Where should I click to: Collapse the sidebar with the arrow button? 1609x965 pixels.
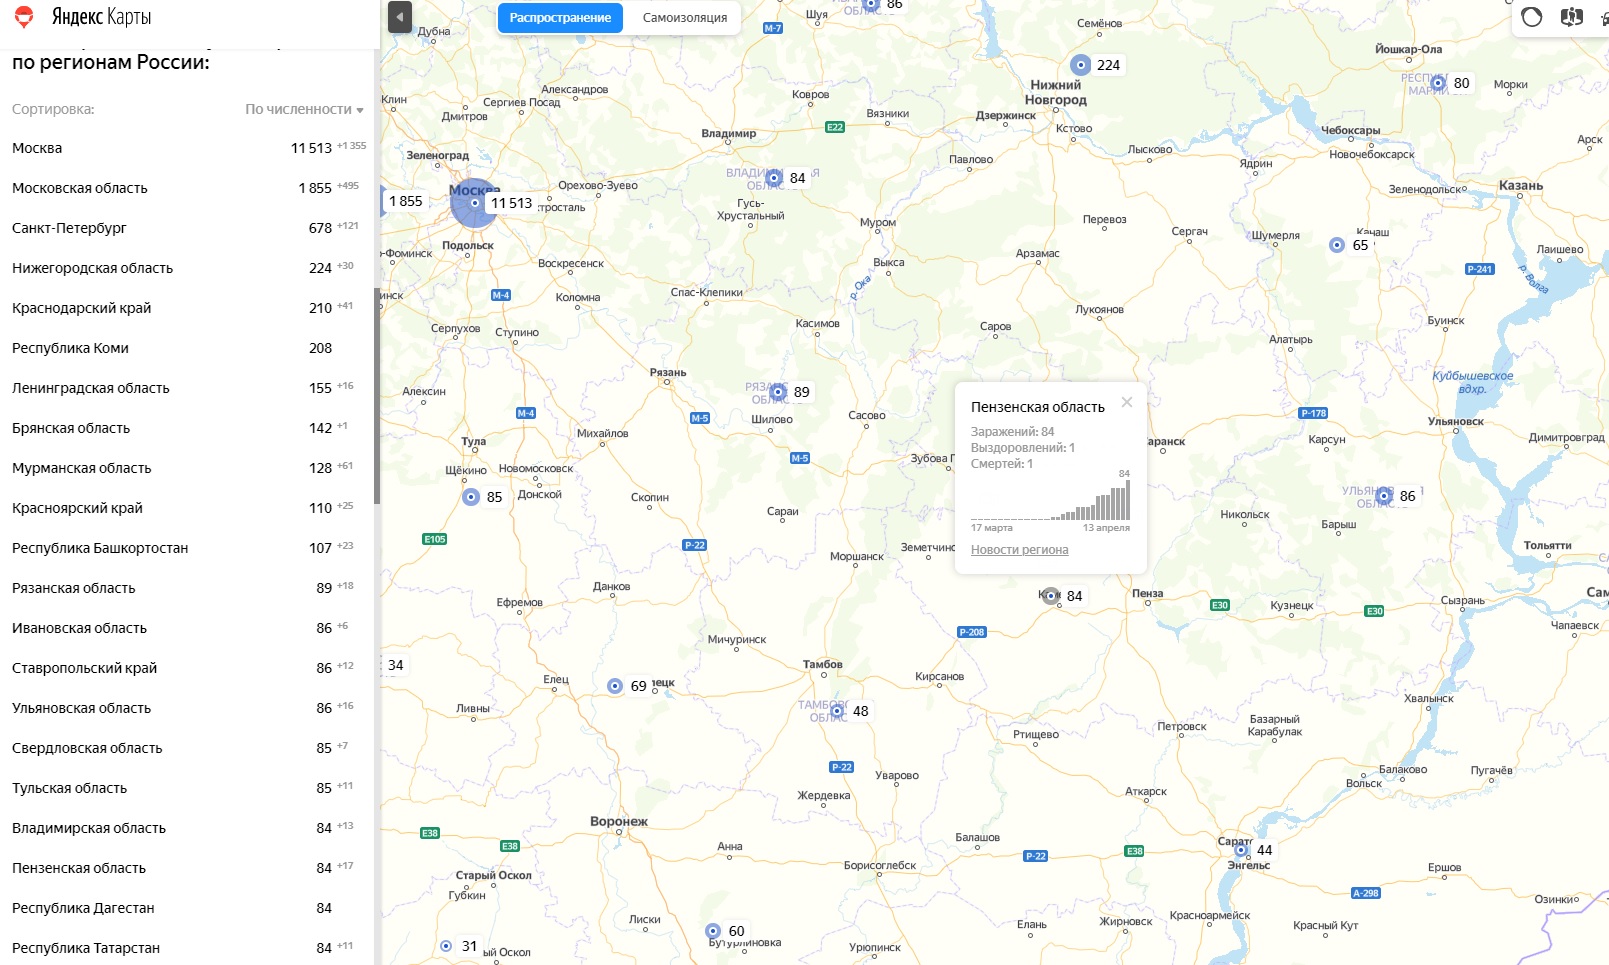(400, 17)
